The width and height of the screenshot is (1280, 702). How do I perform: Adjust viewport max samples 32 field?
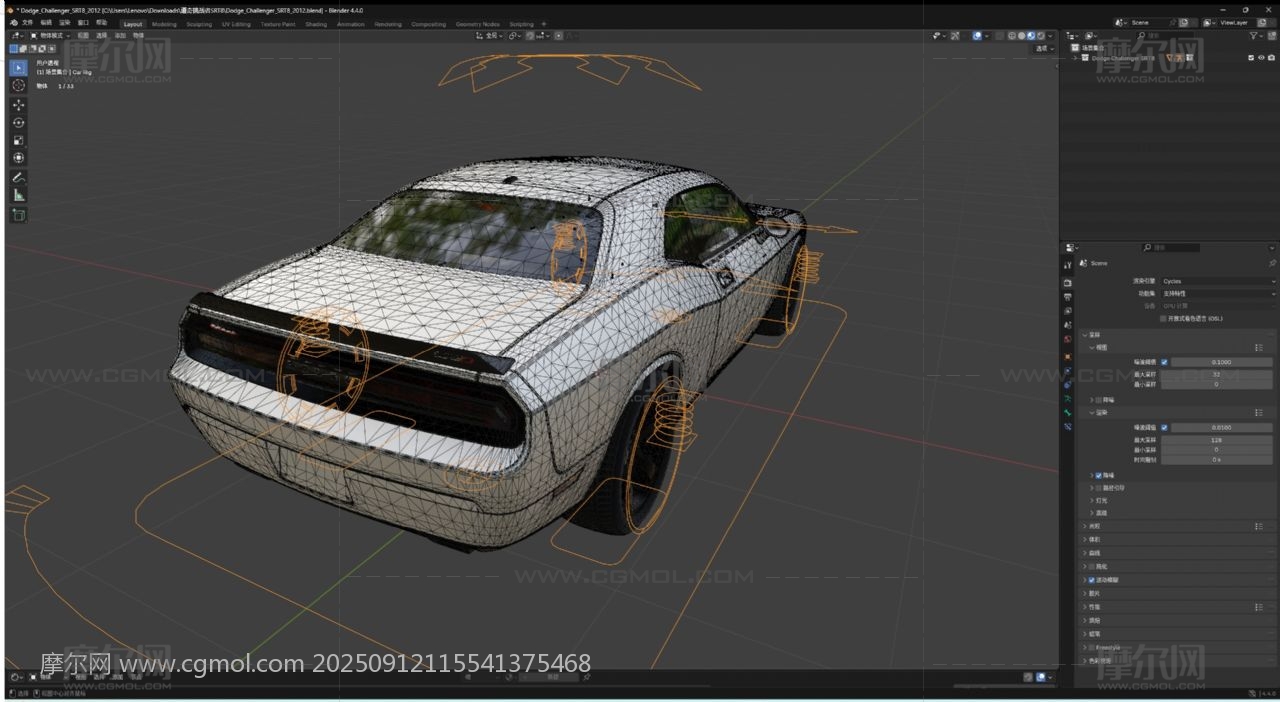point(1216,373)
